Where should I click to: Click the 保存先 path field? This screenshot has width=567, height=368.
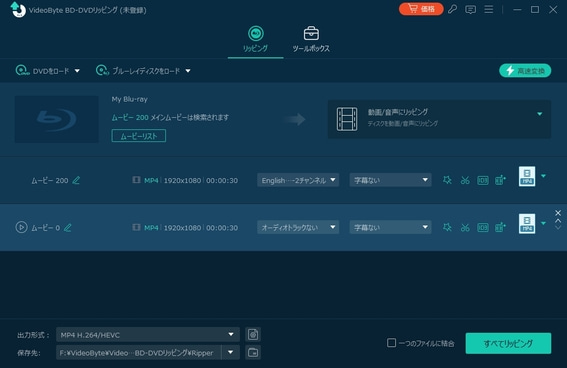[x=138, y=352]
